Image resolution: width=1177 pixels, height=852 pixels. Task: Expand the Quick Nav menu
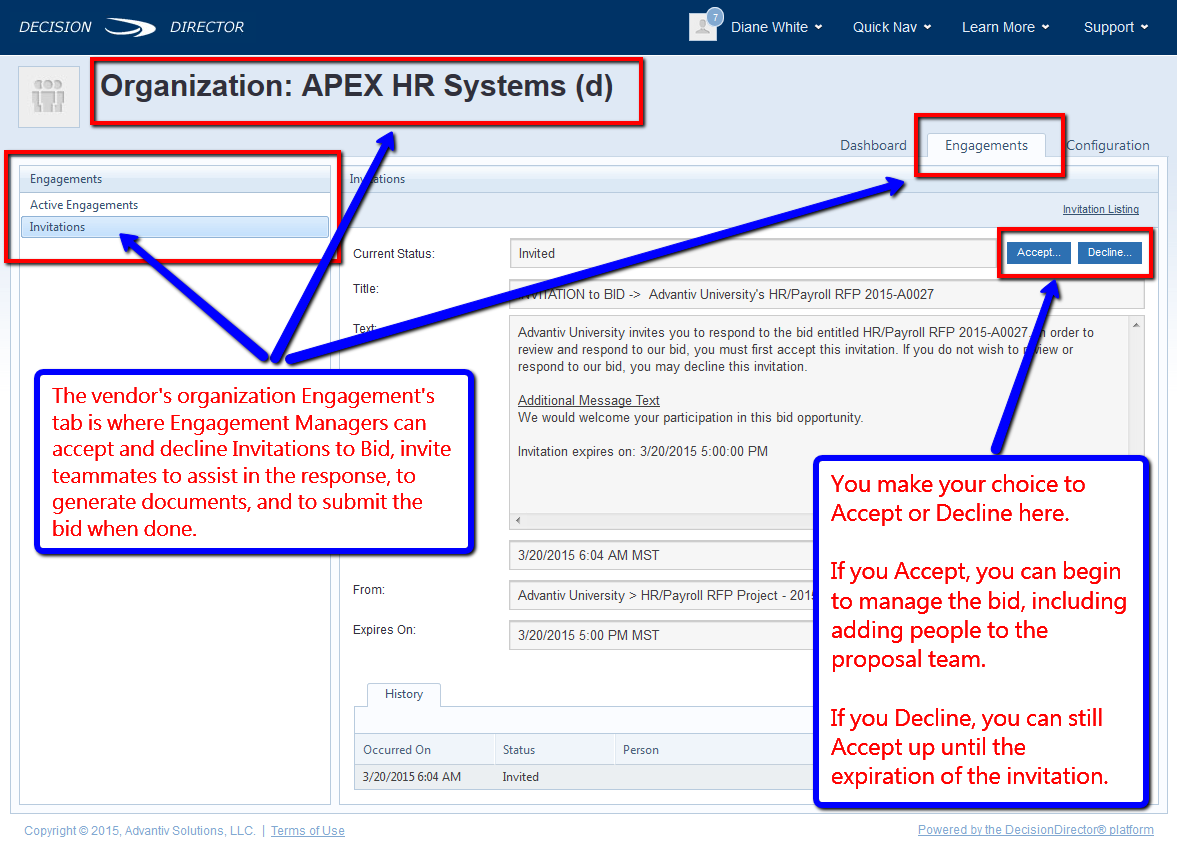892,27
